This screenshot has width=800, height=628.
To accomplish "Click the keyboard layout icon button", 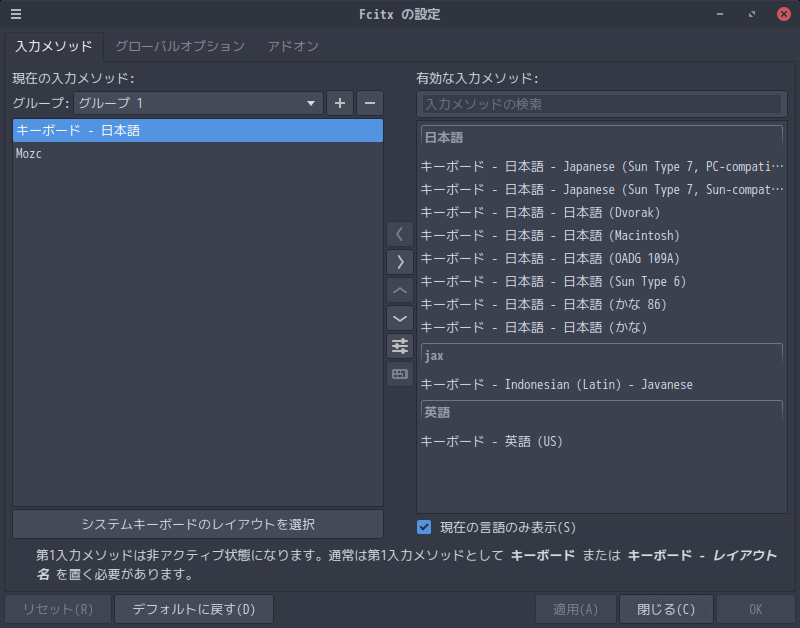I will (400, 374).
